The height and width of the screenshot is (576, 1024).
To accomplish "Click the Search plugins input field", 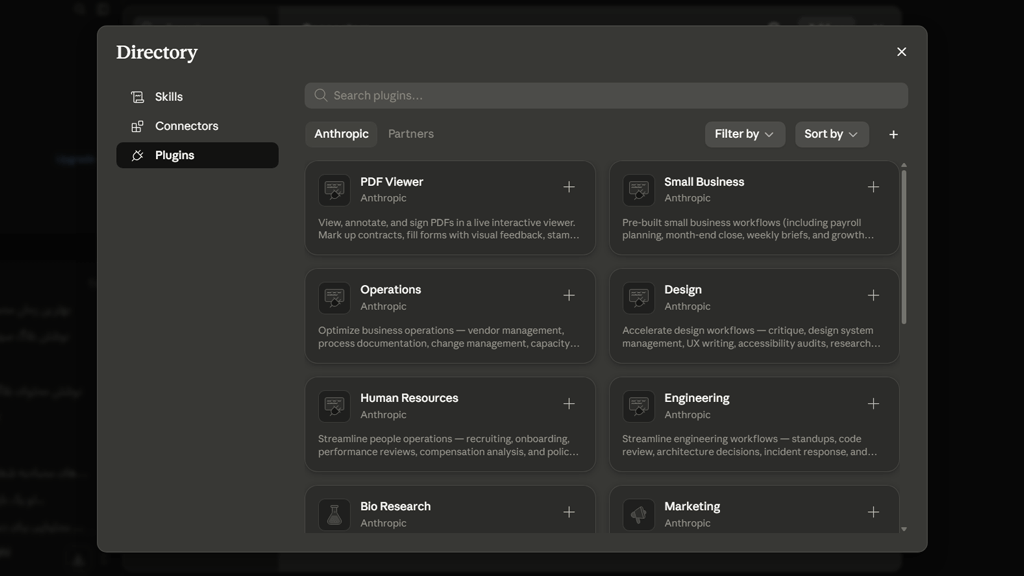I will [606, 95].
